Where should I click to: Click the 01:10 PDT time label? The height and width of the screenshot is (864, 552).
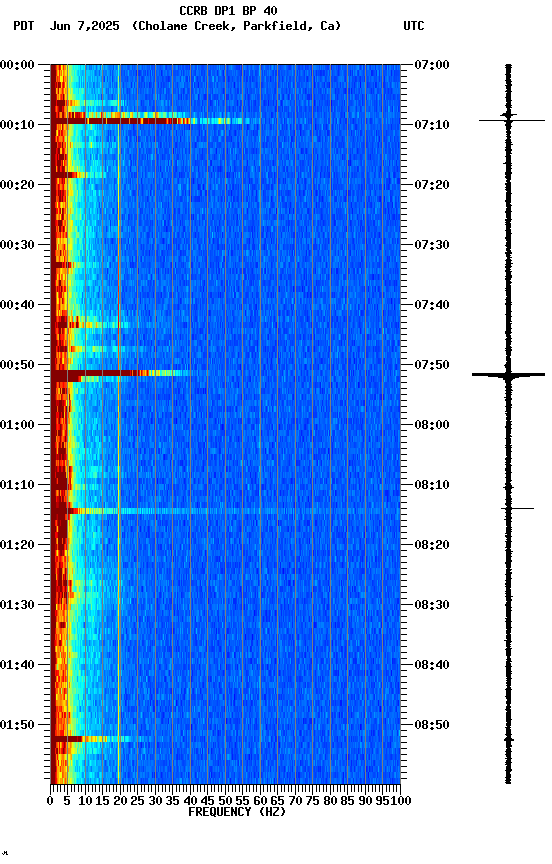pos(17,485)
